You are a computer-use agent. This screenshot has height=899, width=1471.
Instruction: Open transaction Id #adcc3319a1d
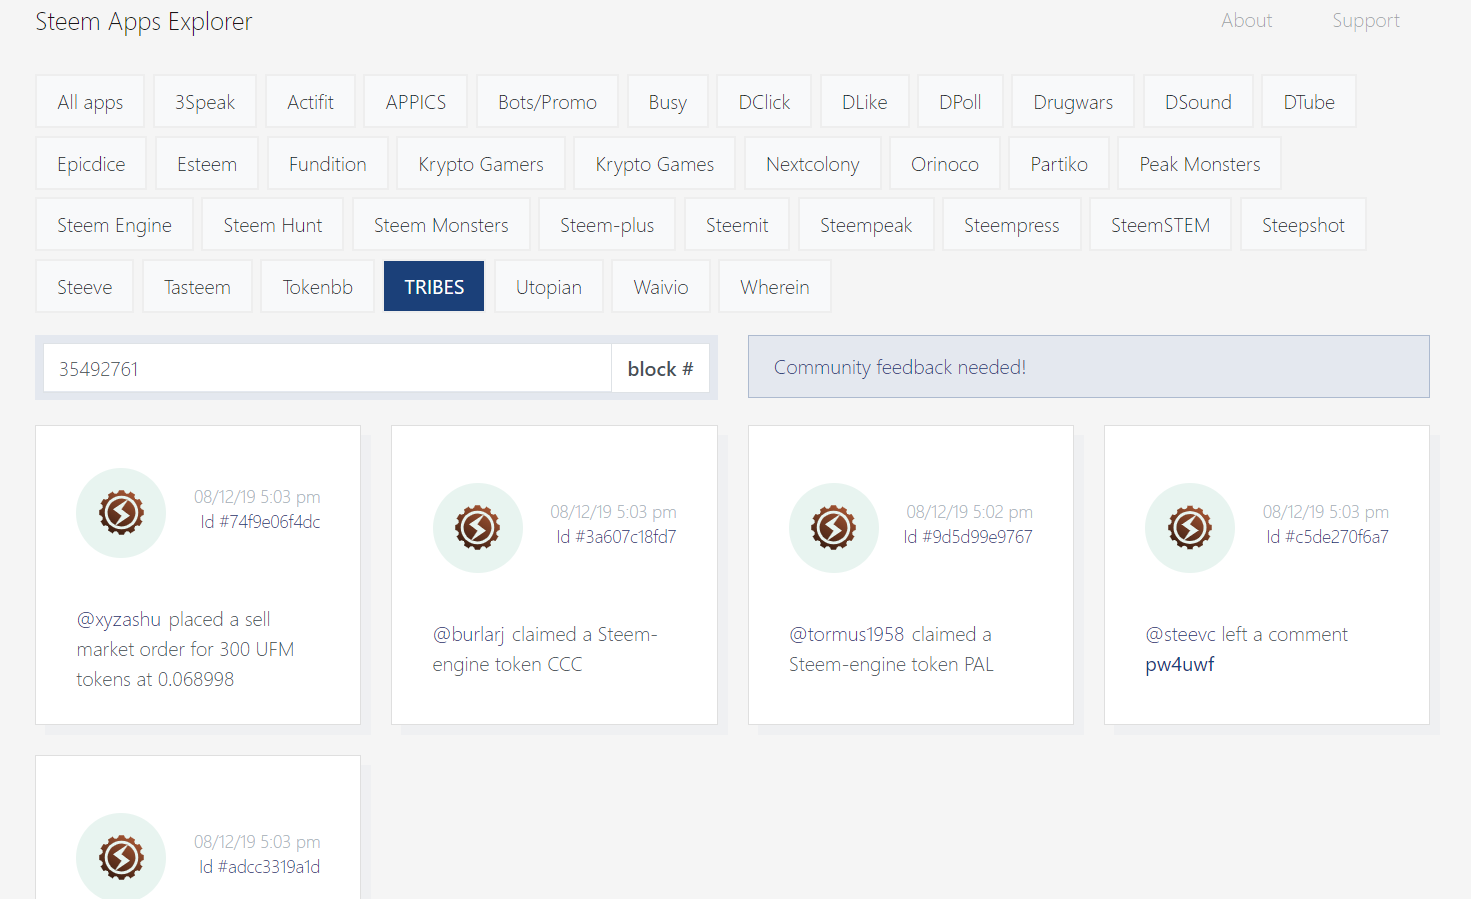point(259,867)
